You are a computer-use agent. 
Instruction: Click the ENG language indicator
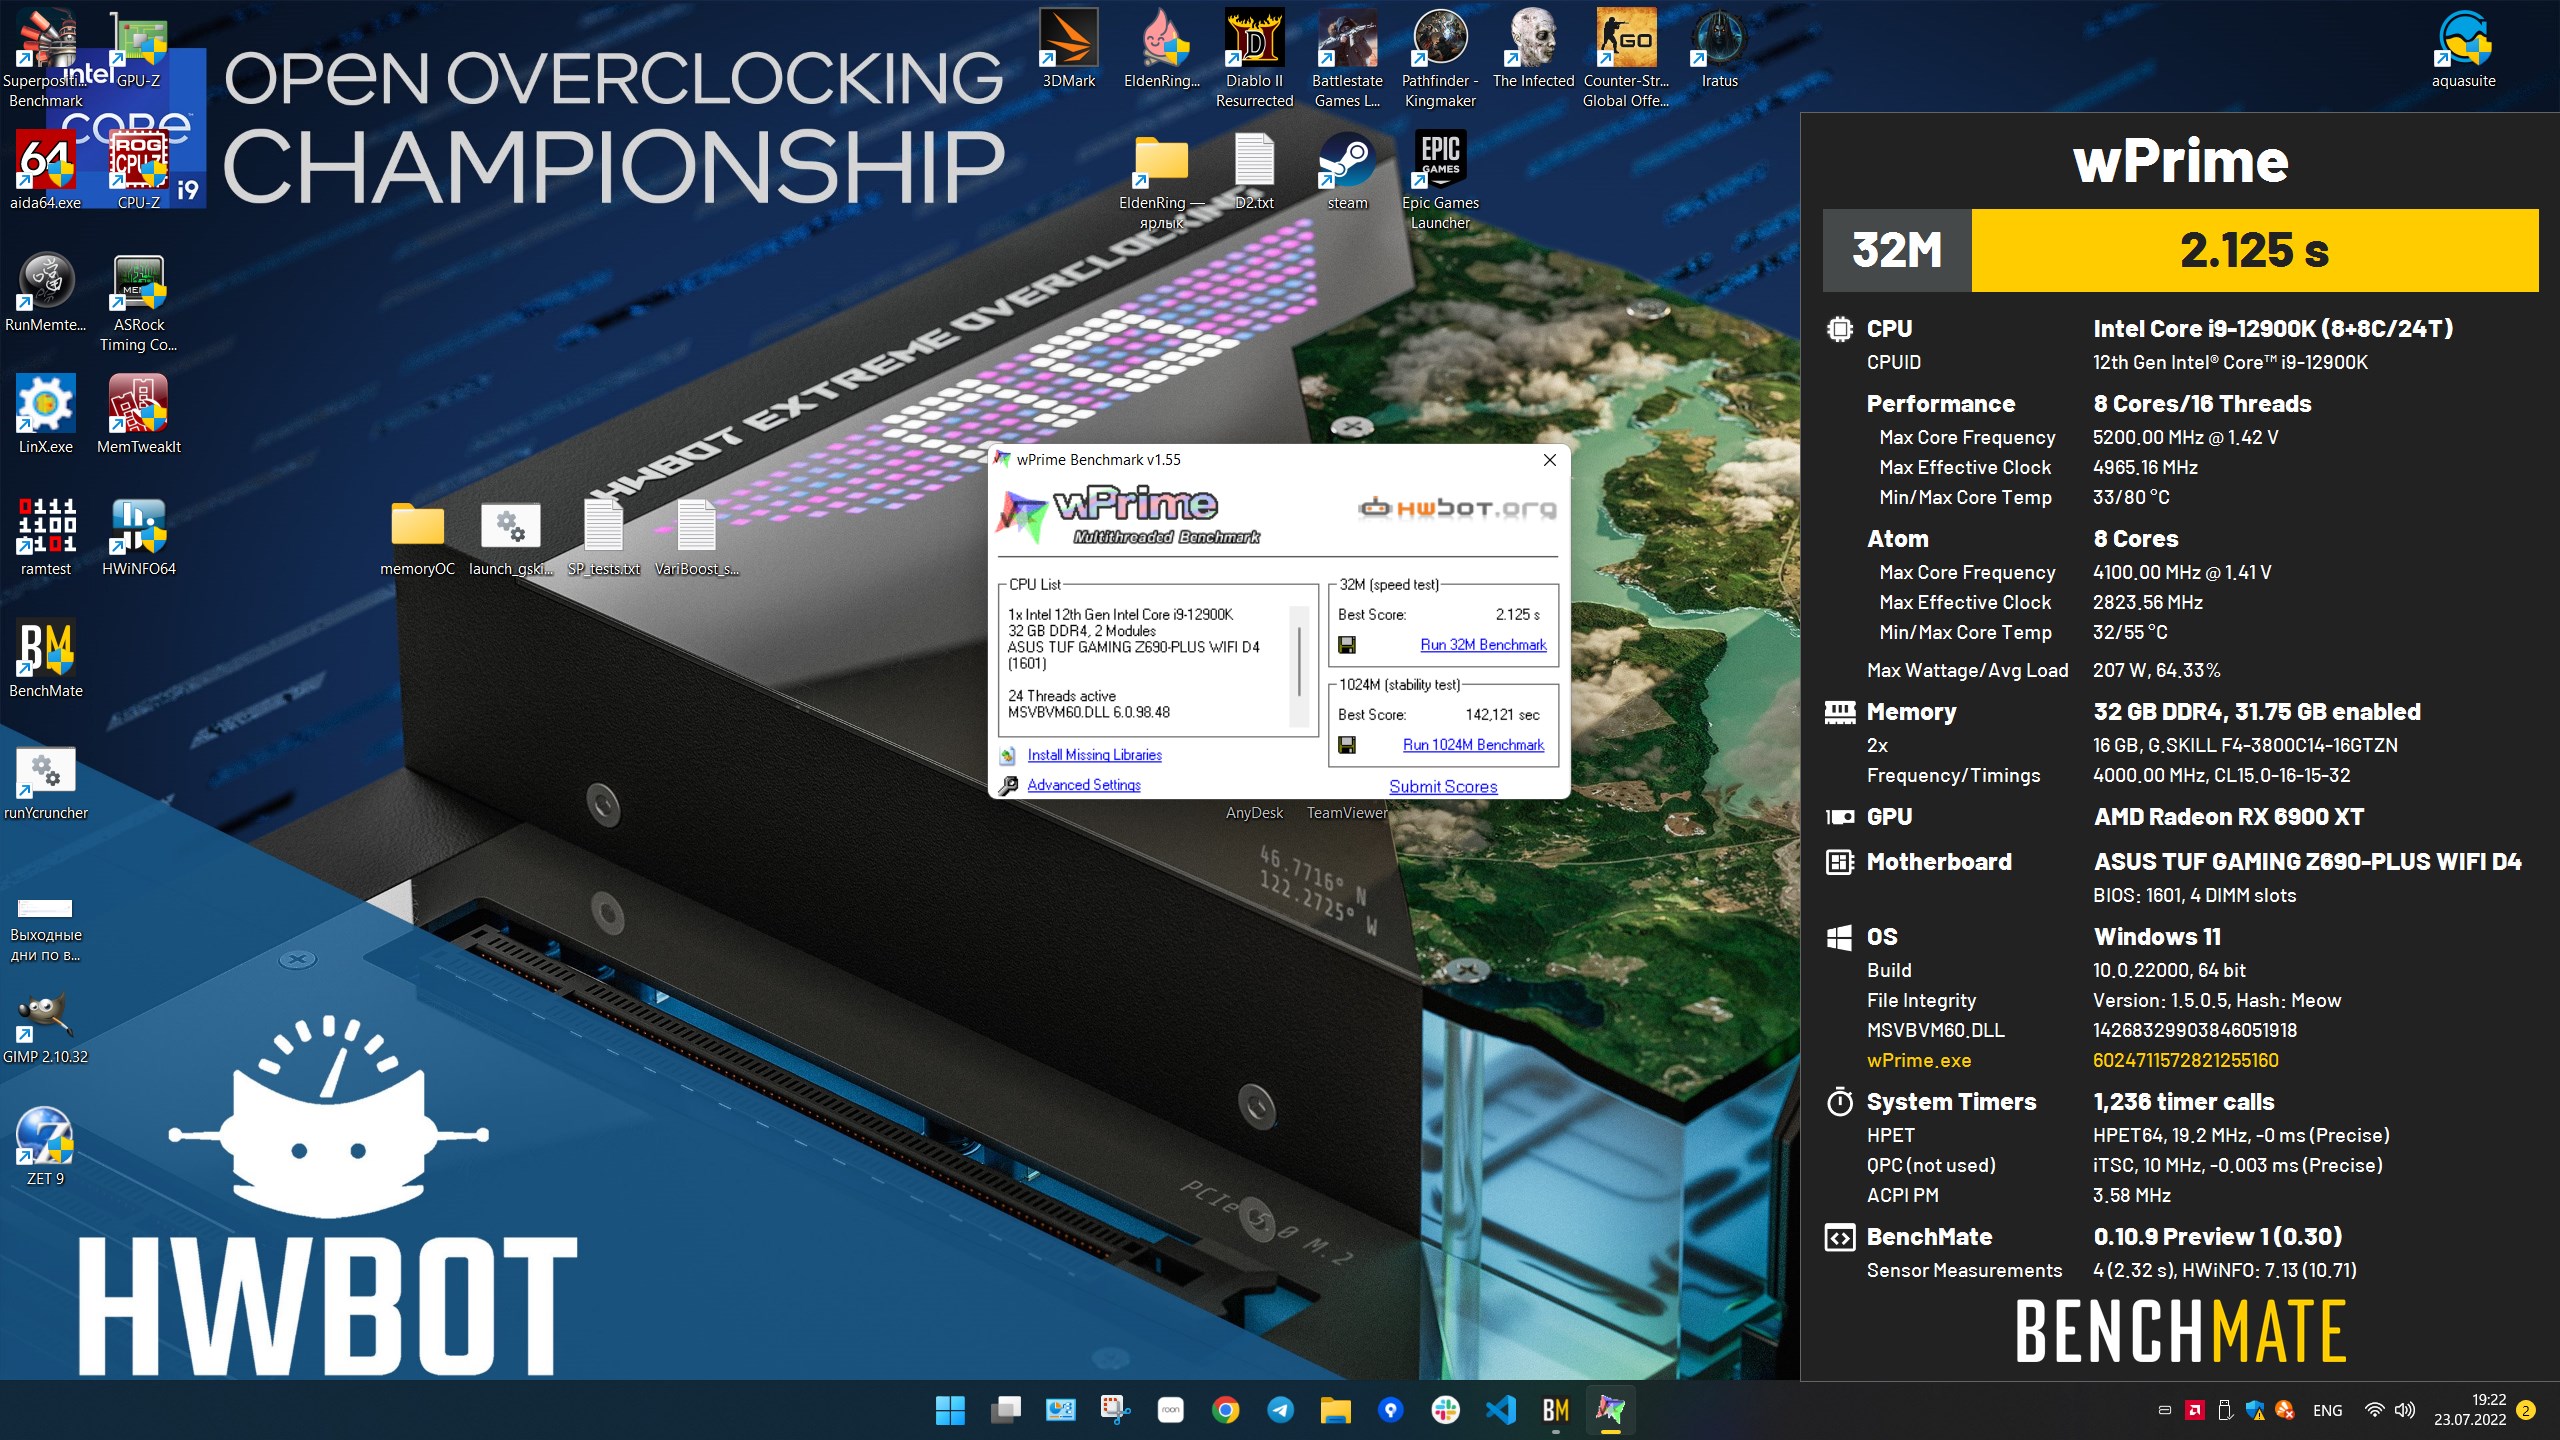click(2327, 1410)
